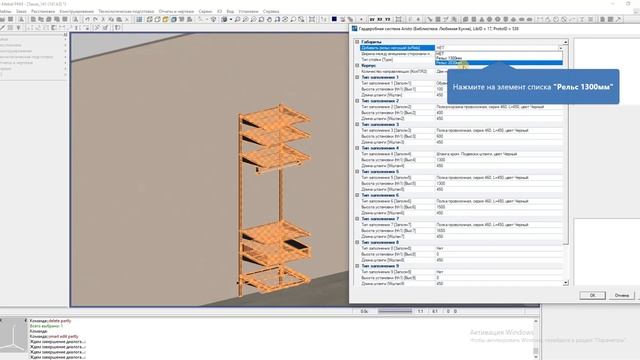Image resolution: width=640 pixels, height=360 pixels.
Task: Click the Тип заполнения 2 [Заполн2] value cell
Action: [x=499, y=107]
